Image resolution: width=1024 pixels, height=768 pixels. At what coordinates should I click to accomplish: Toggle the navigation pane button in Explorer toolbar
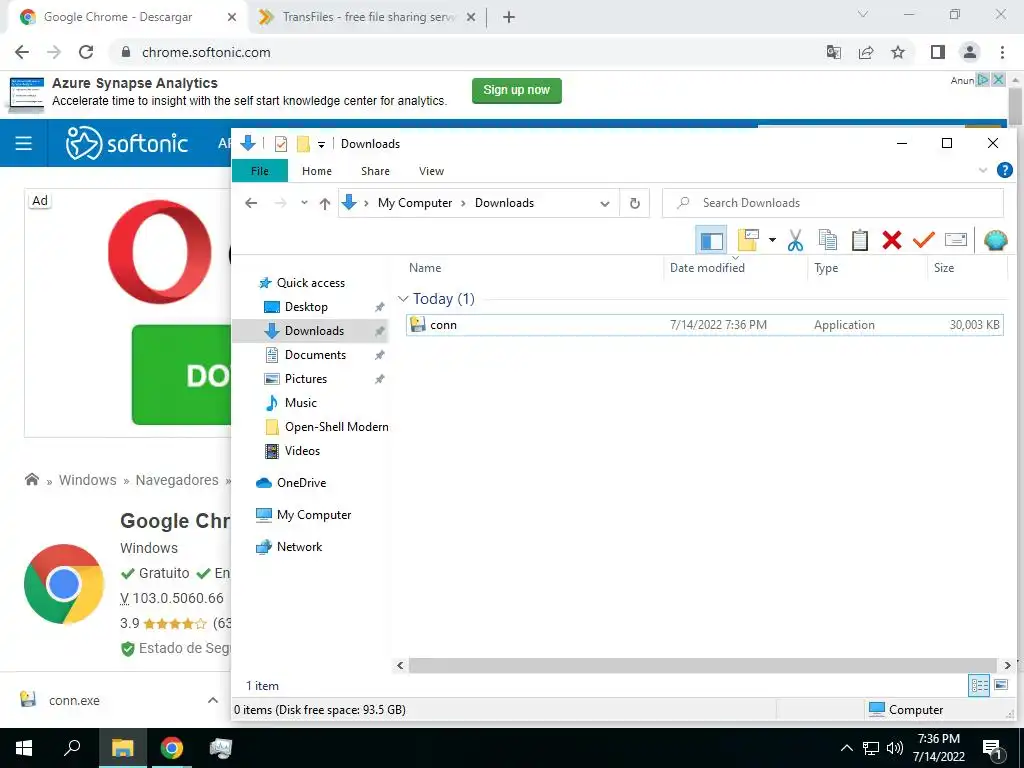pyautogui.click(x=711, y=240)
